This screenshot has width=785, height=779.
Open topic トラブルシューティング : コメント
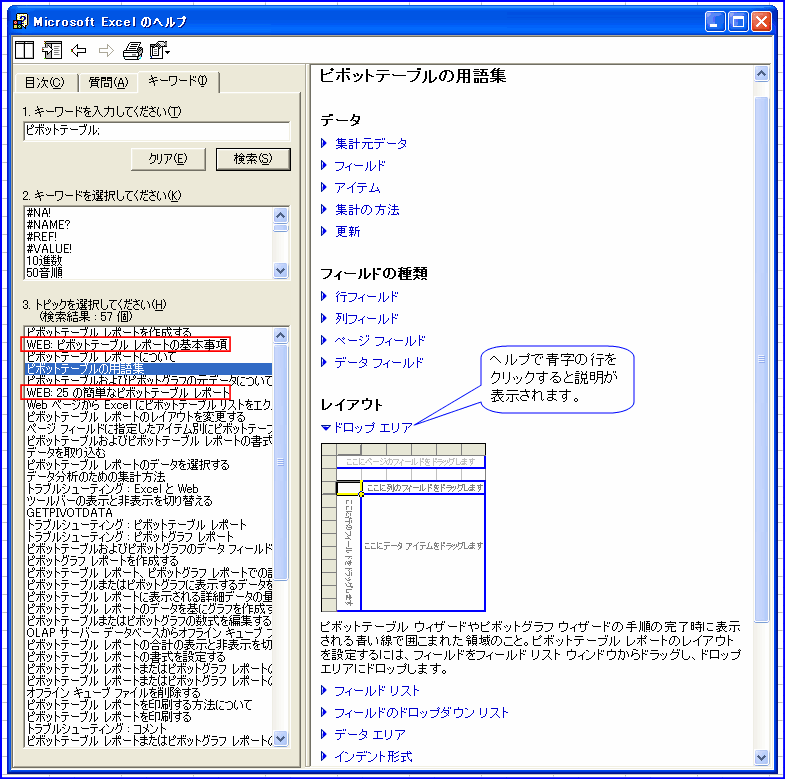tap(96, 729)
